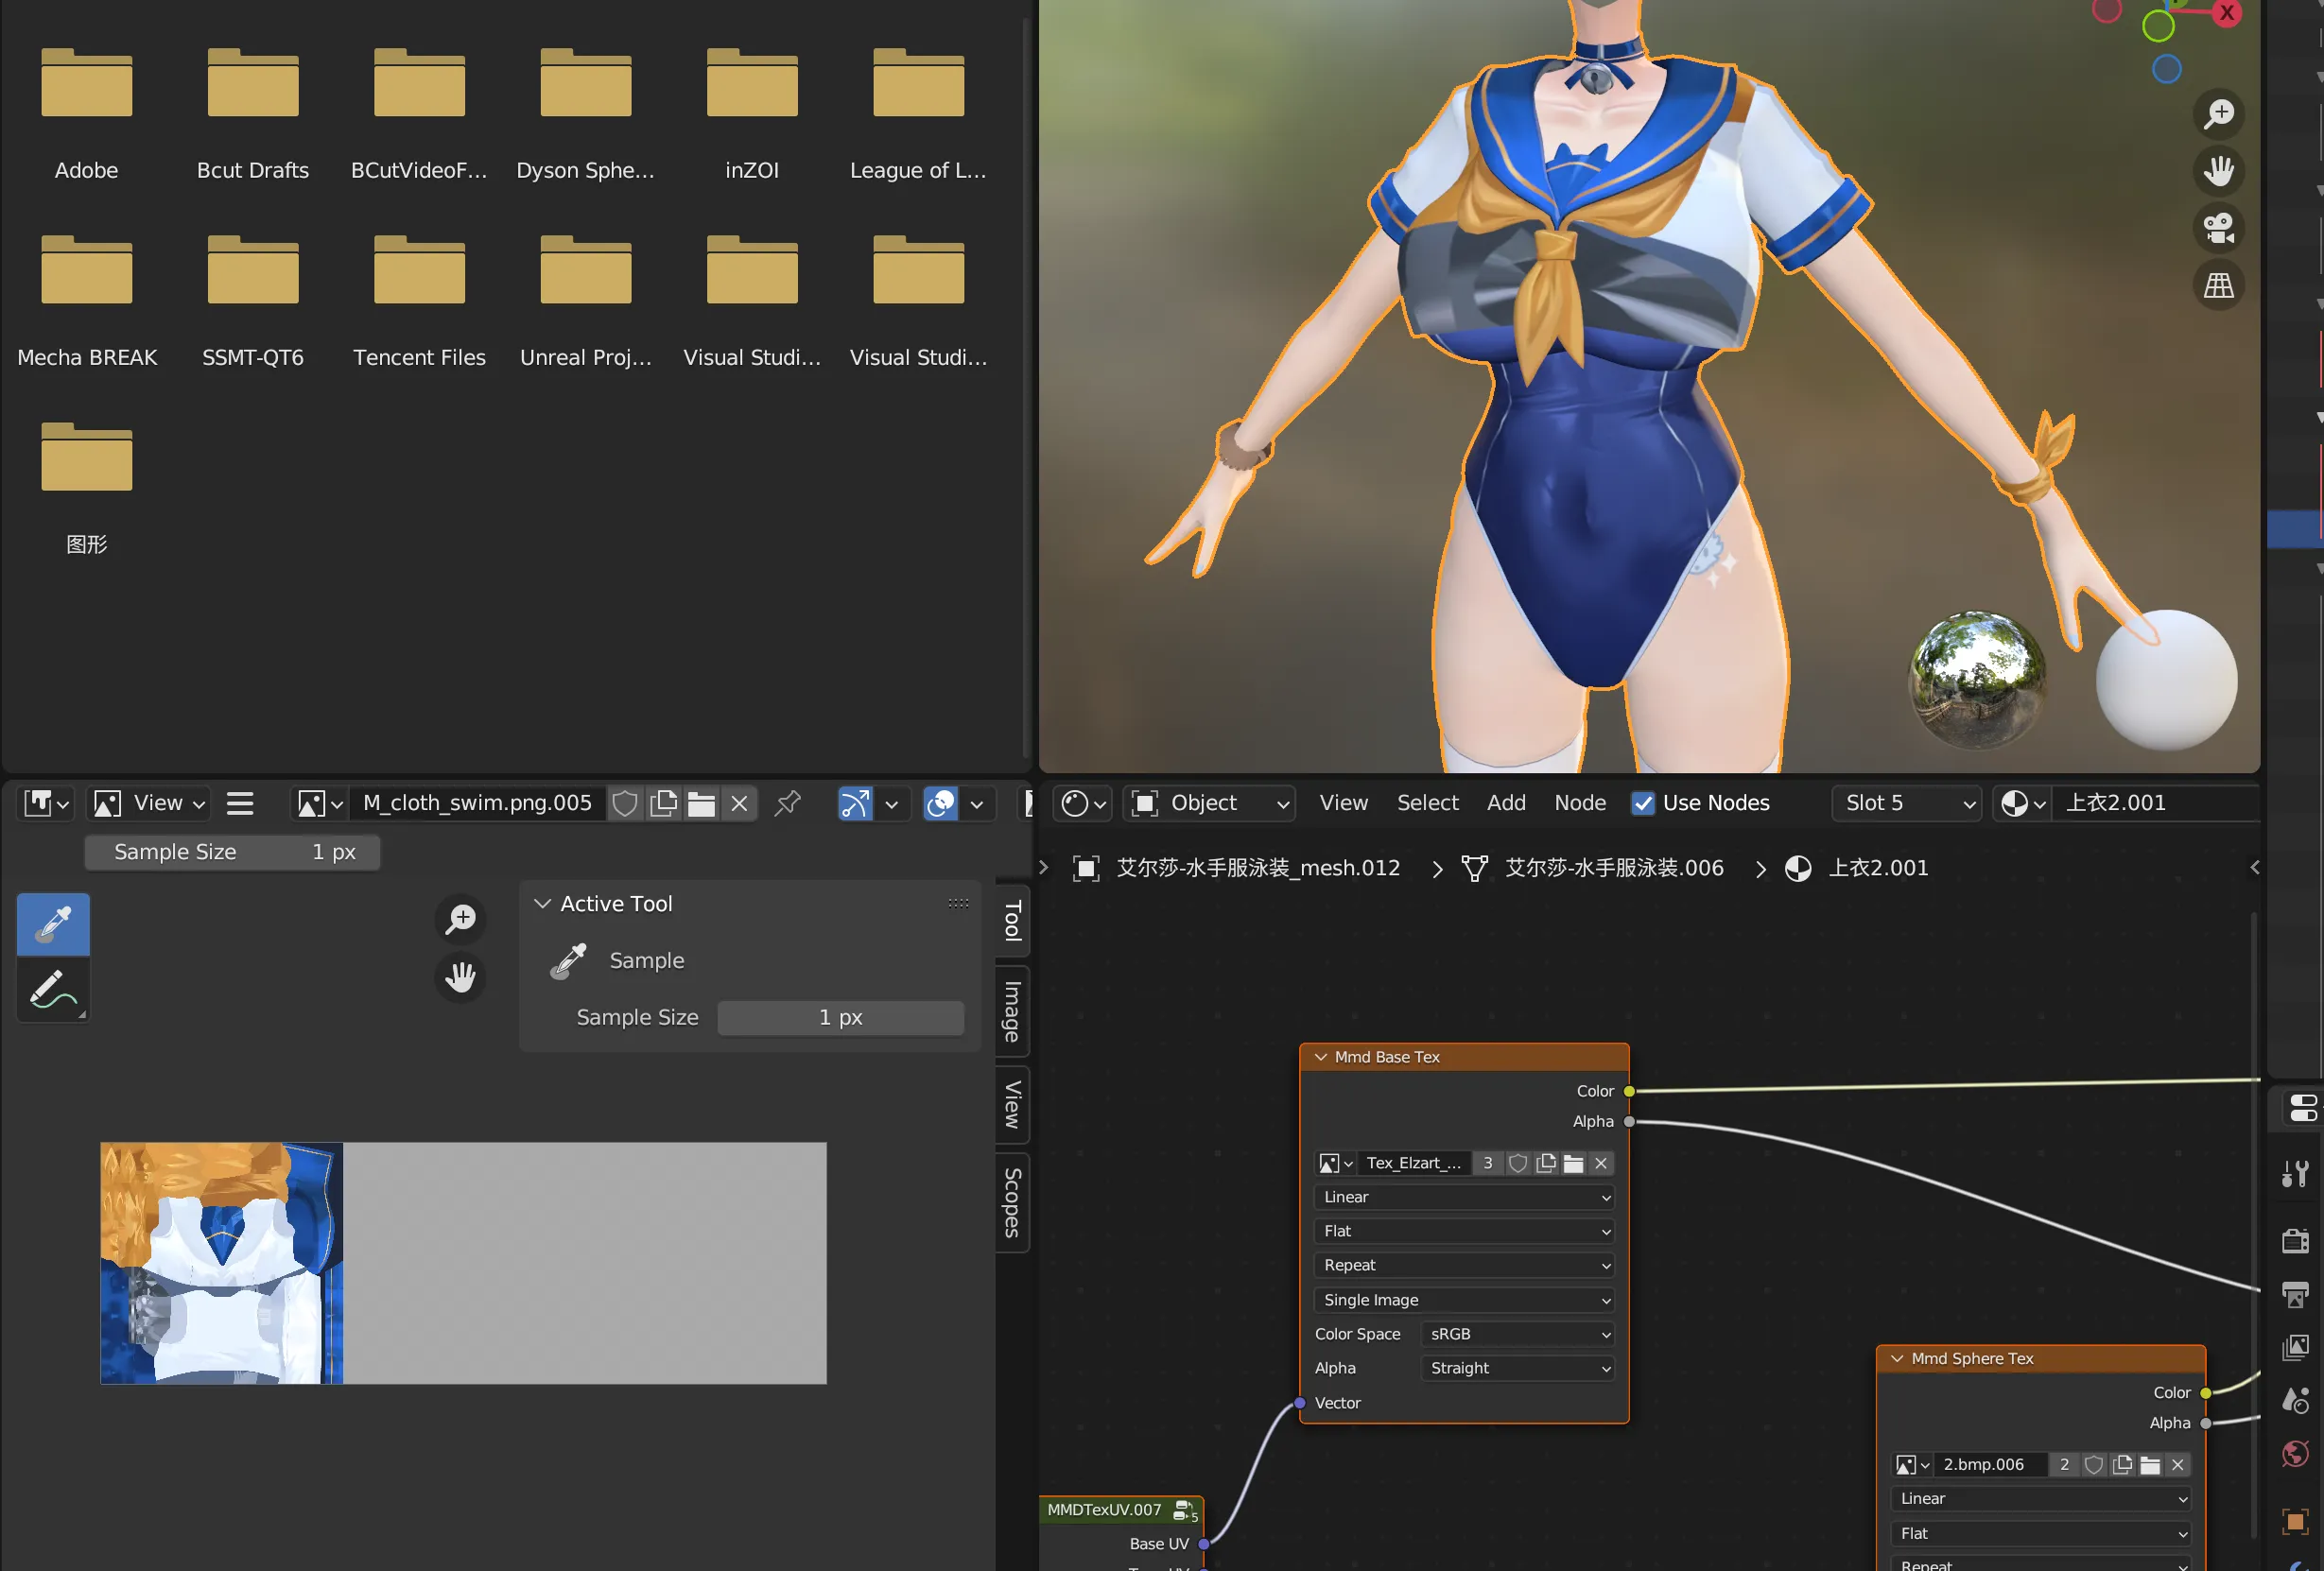Viewport: 2324px width, 1571px height.
Task: Select the Annotate tool
Action: pyautogui.click(x=53, y=990)
